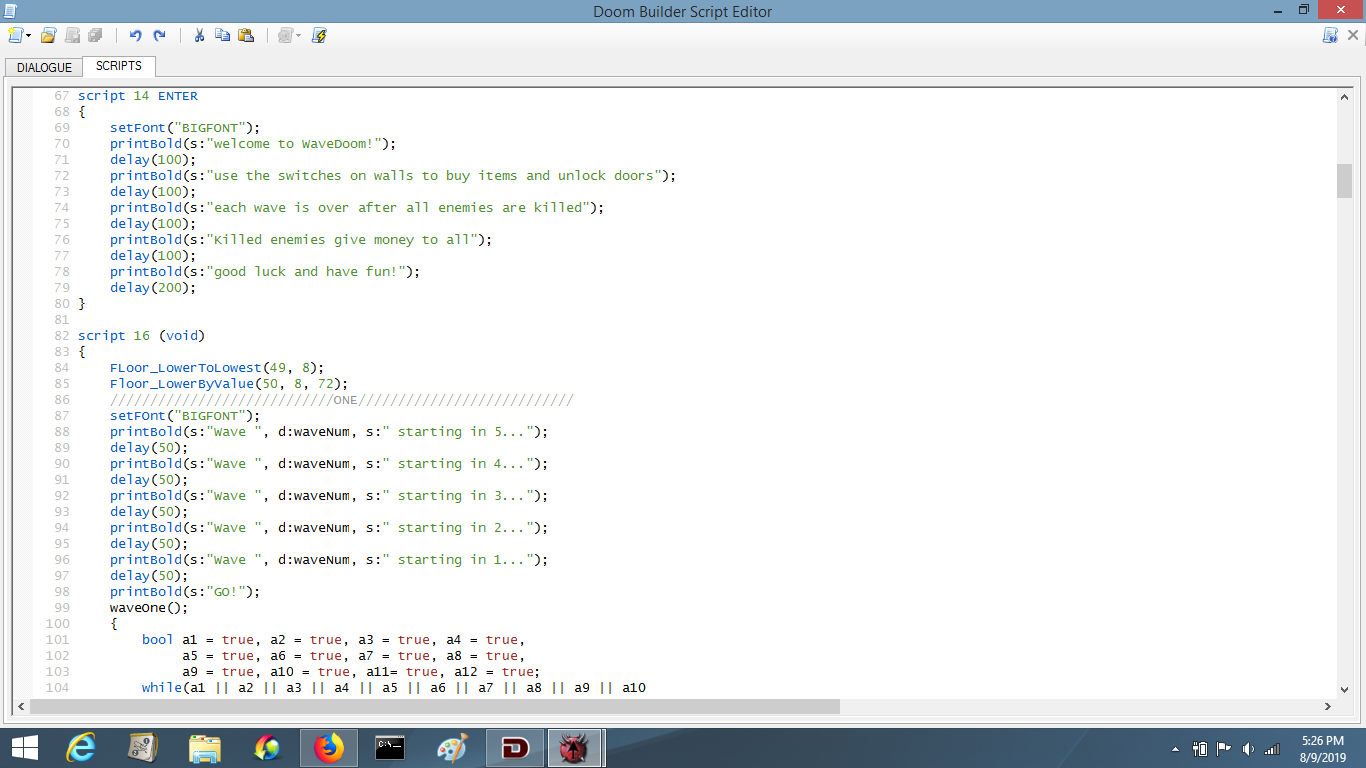Click the 'Killed enemies give money to all' line
The image size is (1366, 768).
[x=301, y=240]
